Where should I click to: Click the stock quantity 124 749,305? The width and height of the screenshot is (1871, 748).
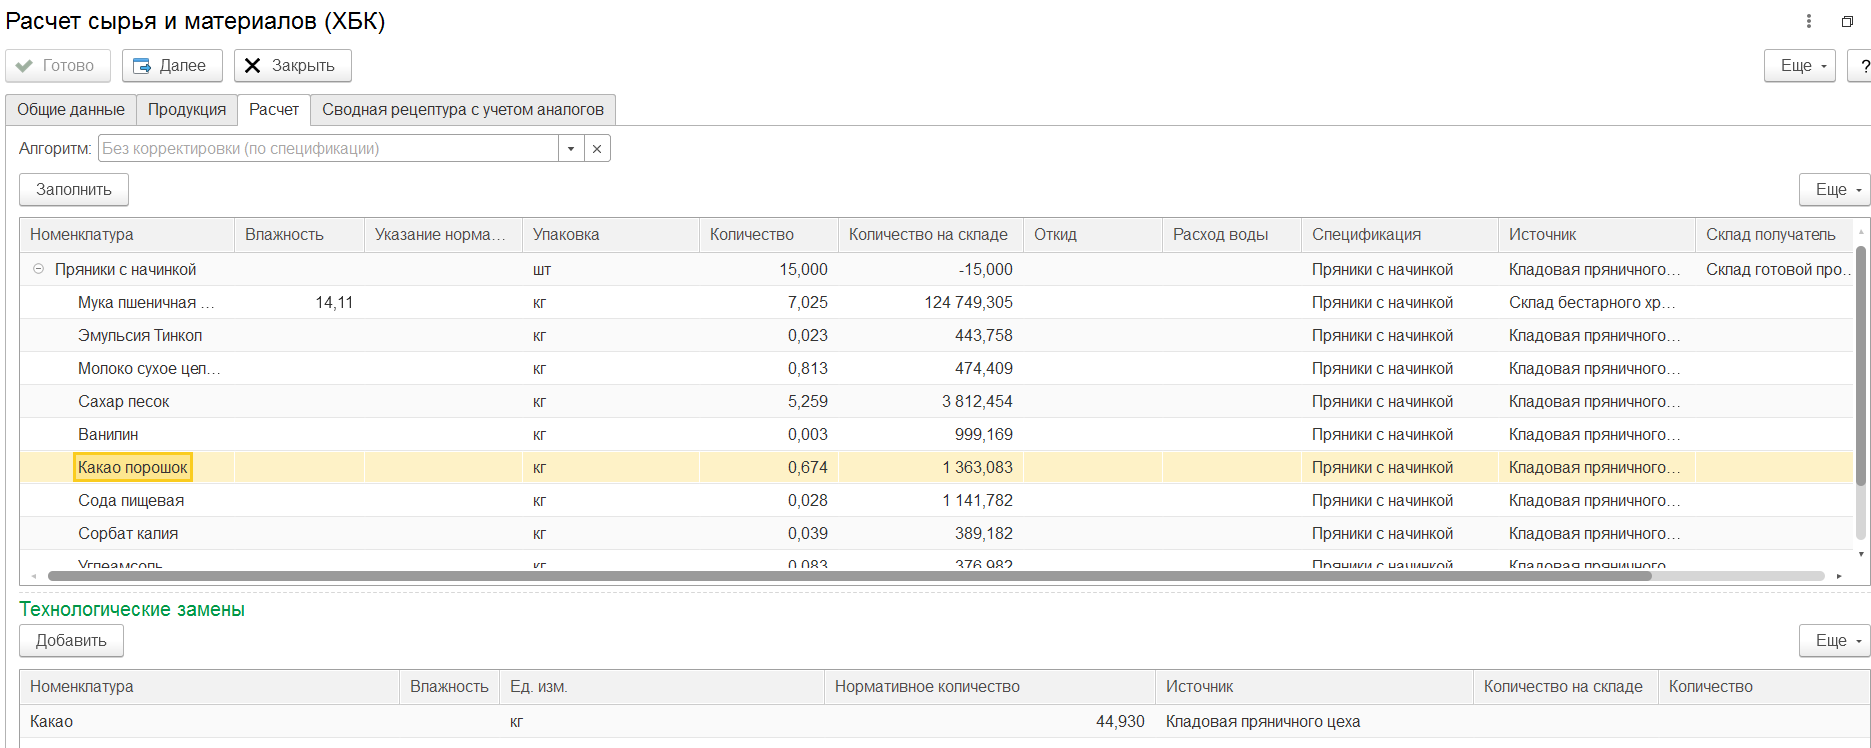click(x=968, y=303)
